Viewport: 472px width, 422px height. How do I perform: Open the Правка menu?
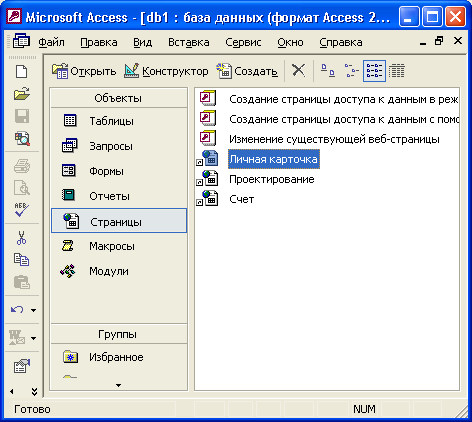pos(99,42)
